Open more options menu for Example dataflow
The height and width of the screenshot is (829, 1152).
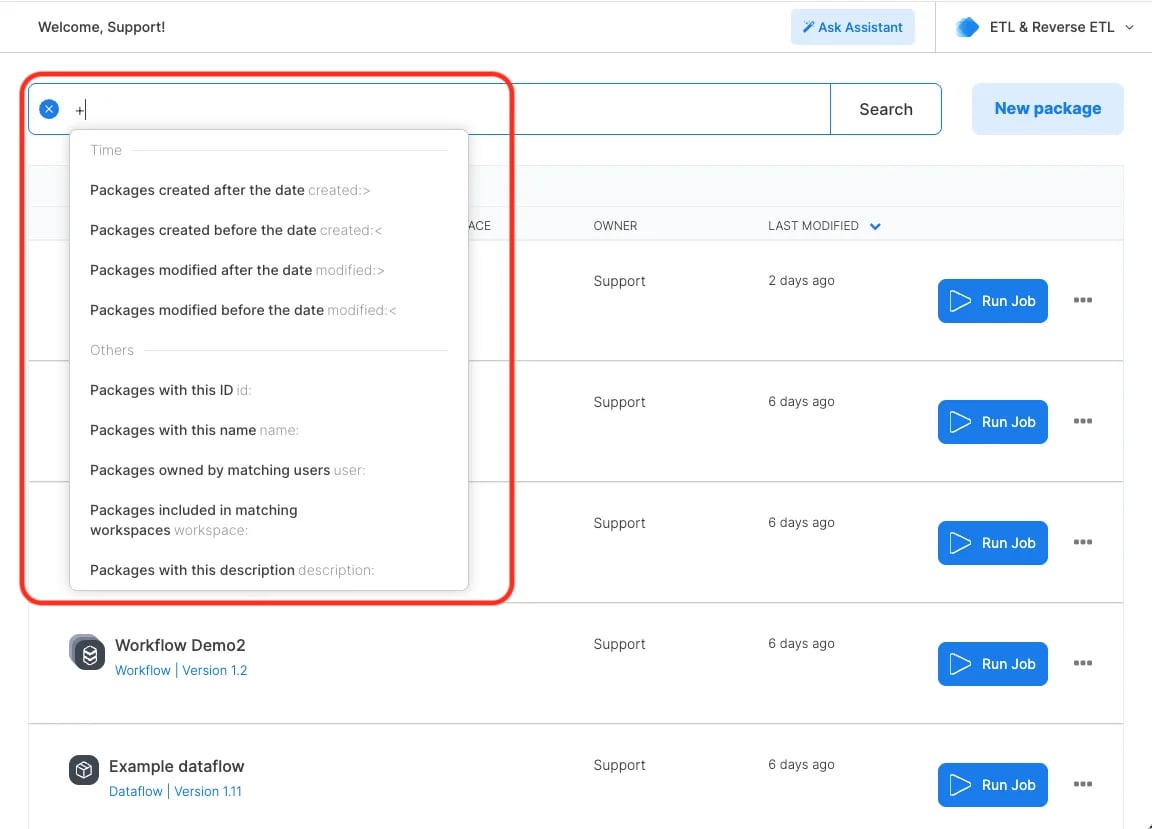1082,783
